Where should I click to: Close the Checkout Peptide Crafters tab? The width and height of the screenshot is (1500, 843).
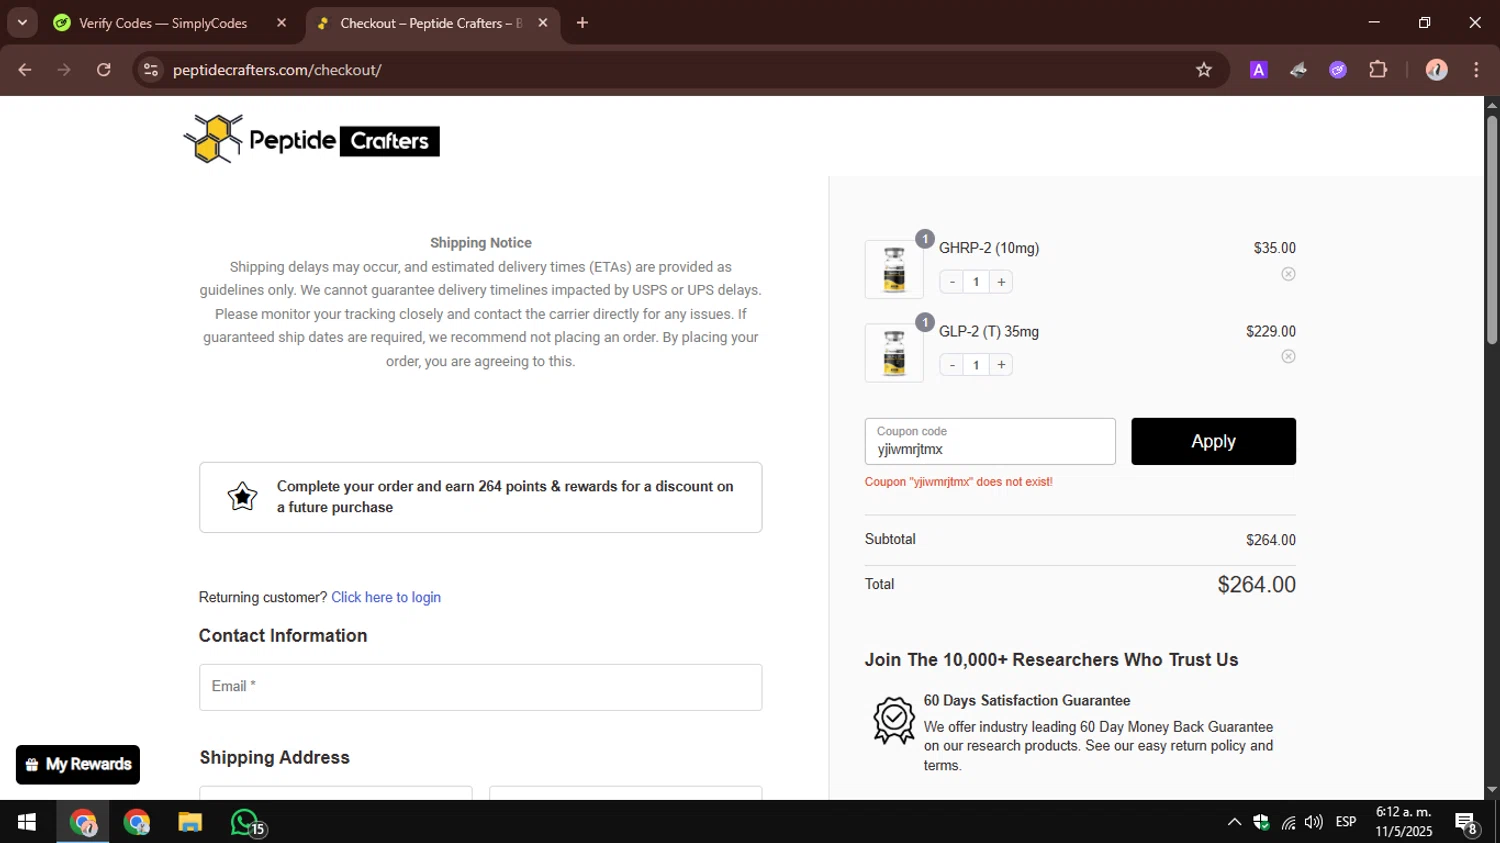point(543,23)
